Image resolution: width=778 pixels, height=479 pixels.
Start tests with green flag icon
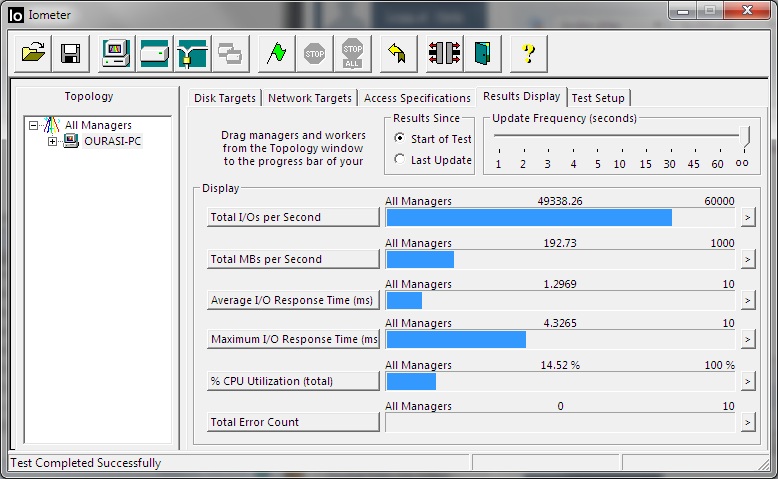point(276,54)
